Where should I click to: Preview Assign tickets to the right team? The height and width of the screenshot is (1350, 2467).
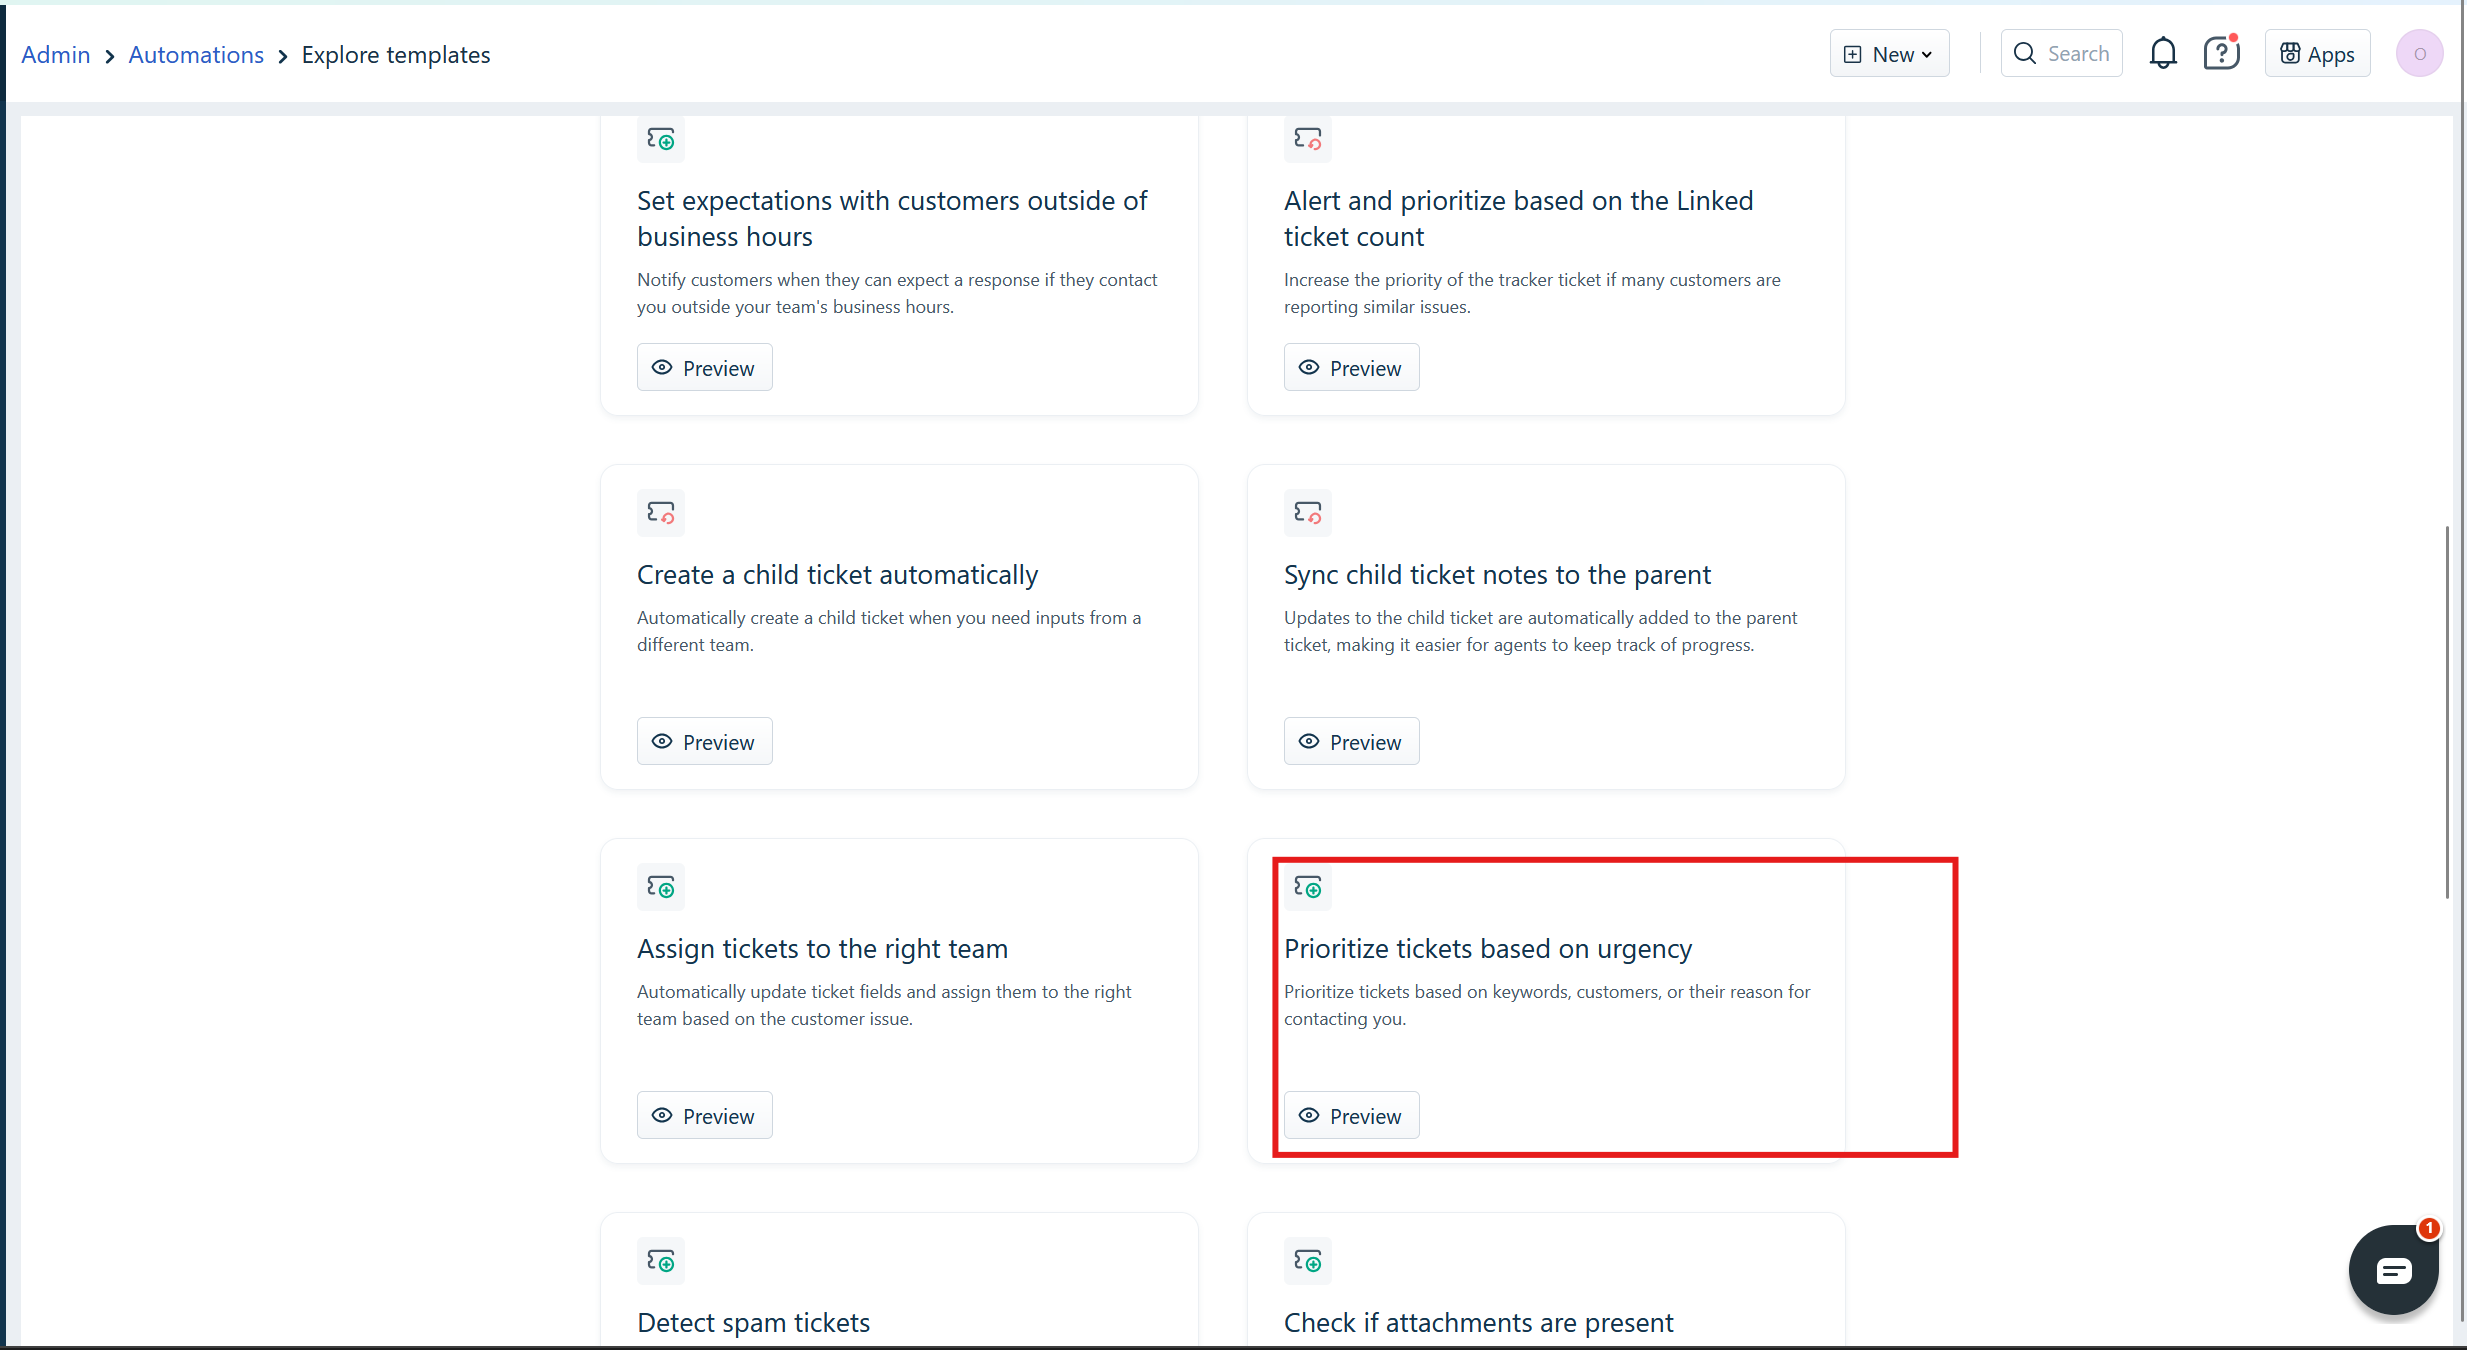(x=705, y=1116)
